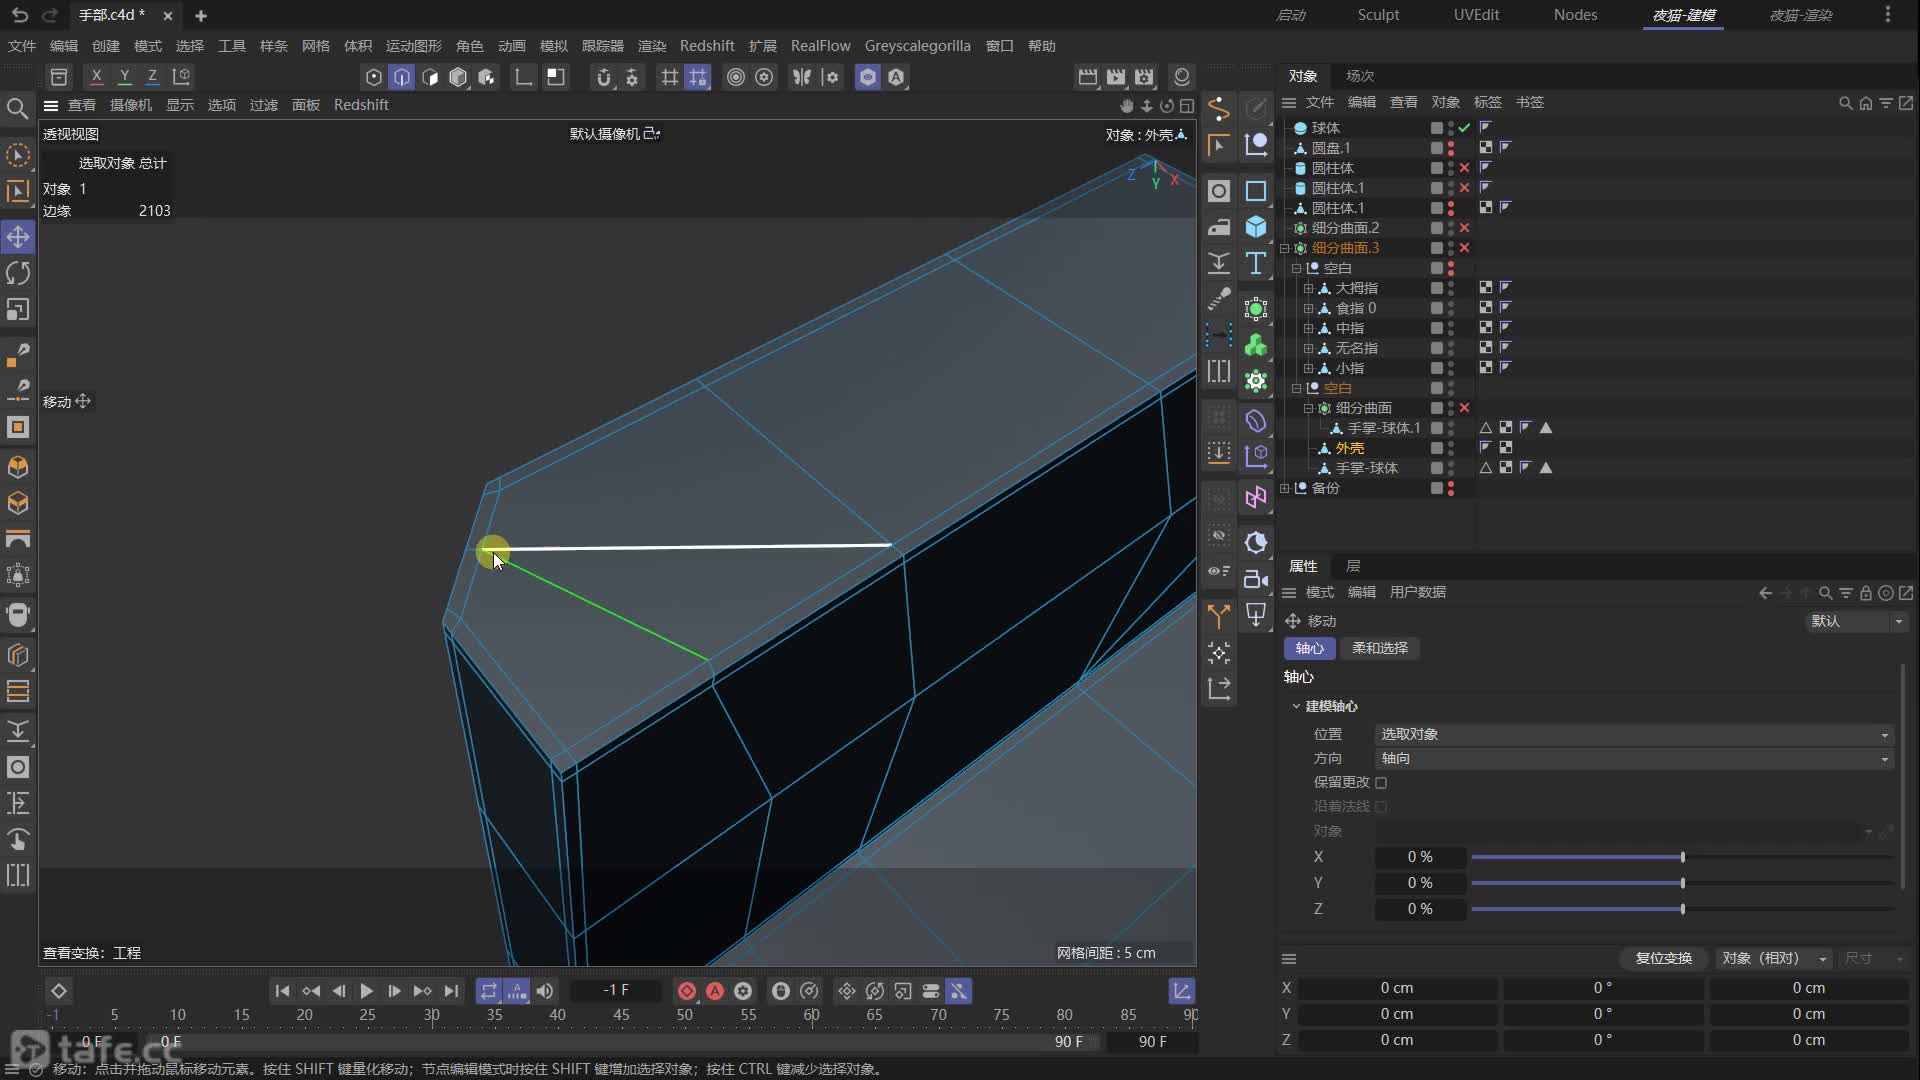Expand the 食指 0 tree node

(x=1309, y=308)
